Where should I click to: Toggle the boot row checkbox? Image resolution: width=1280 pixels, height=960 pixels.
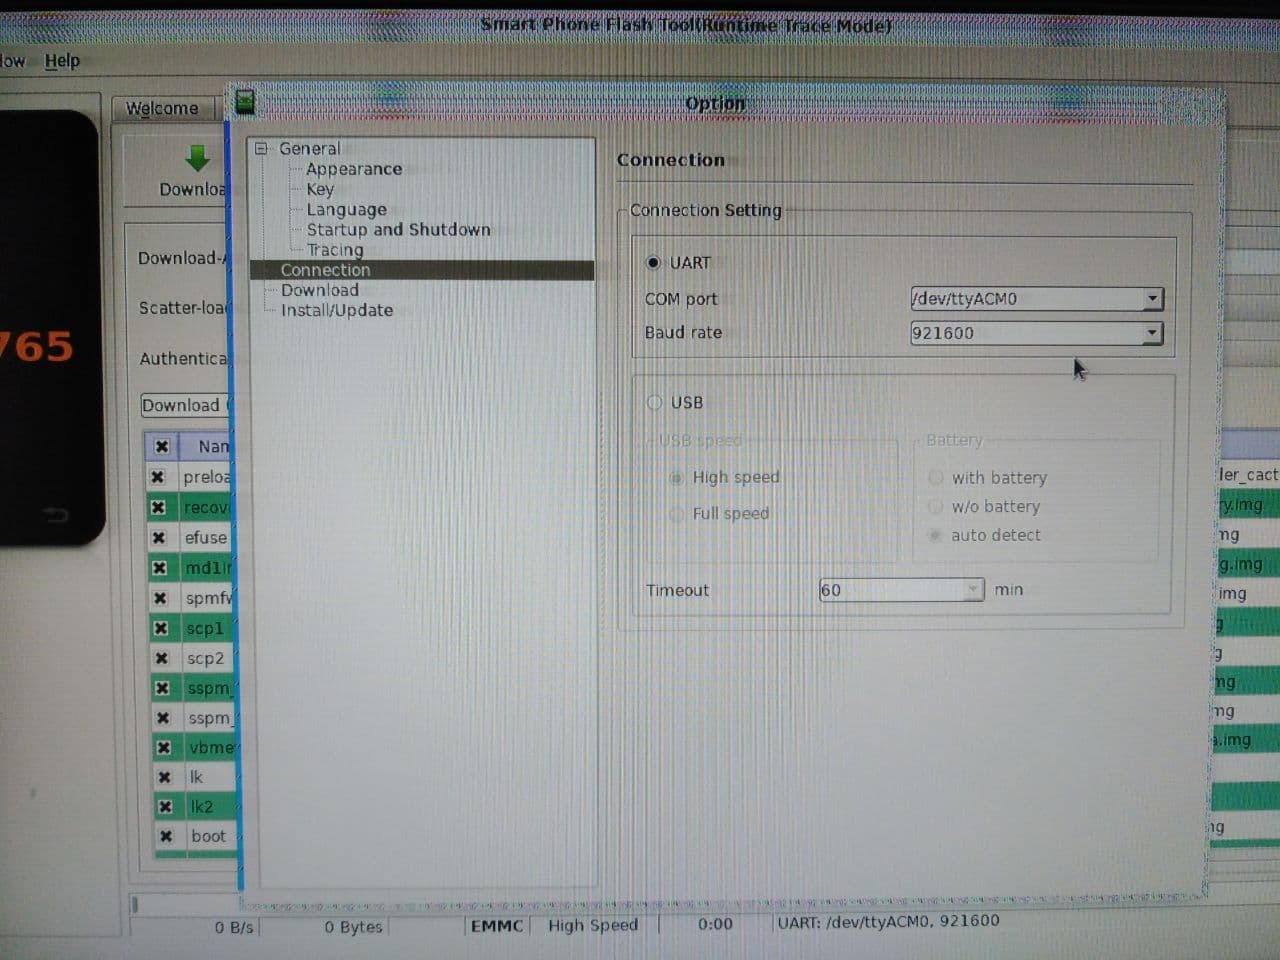click(x=166, y=836)
